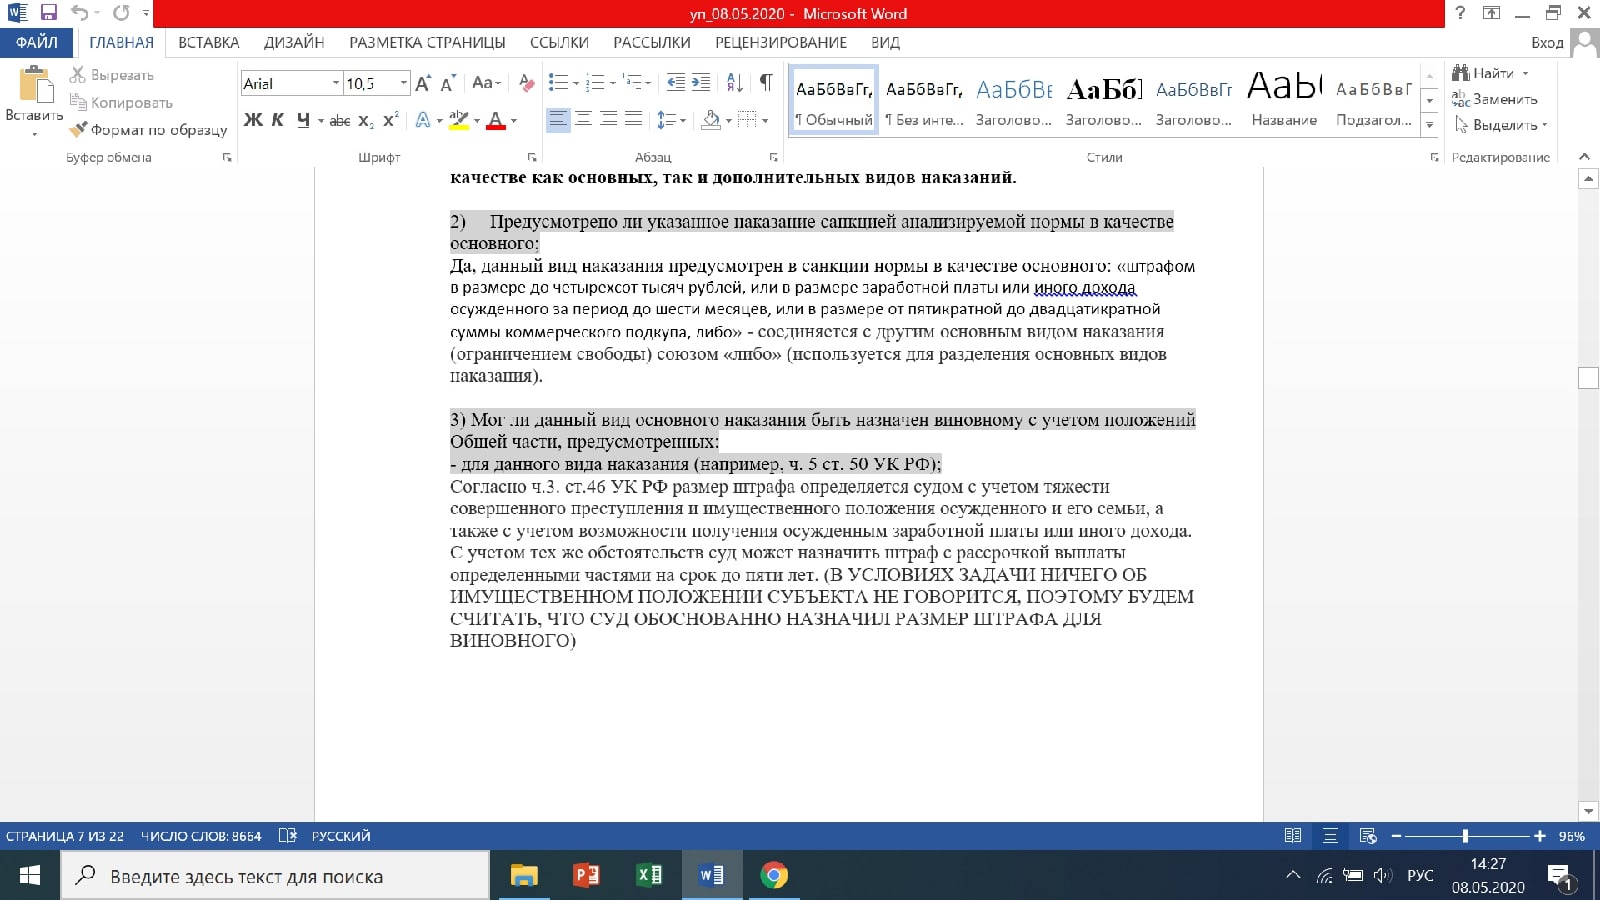Align text to the left

558,120
